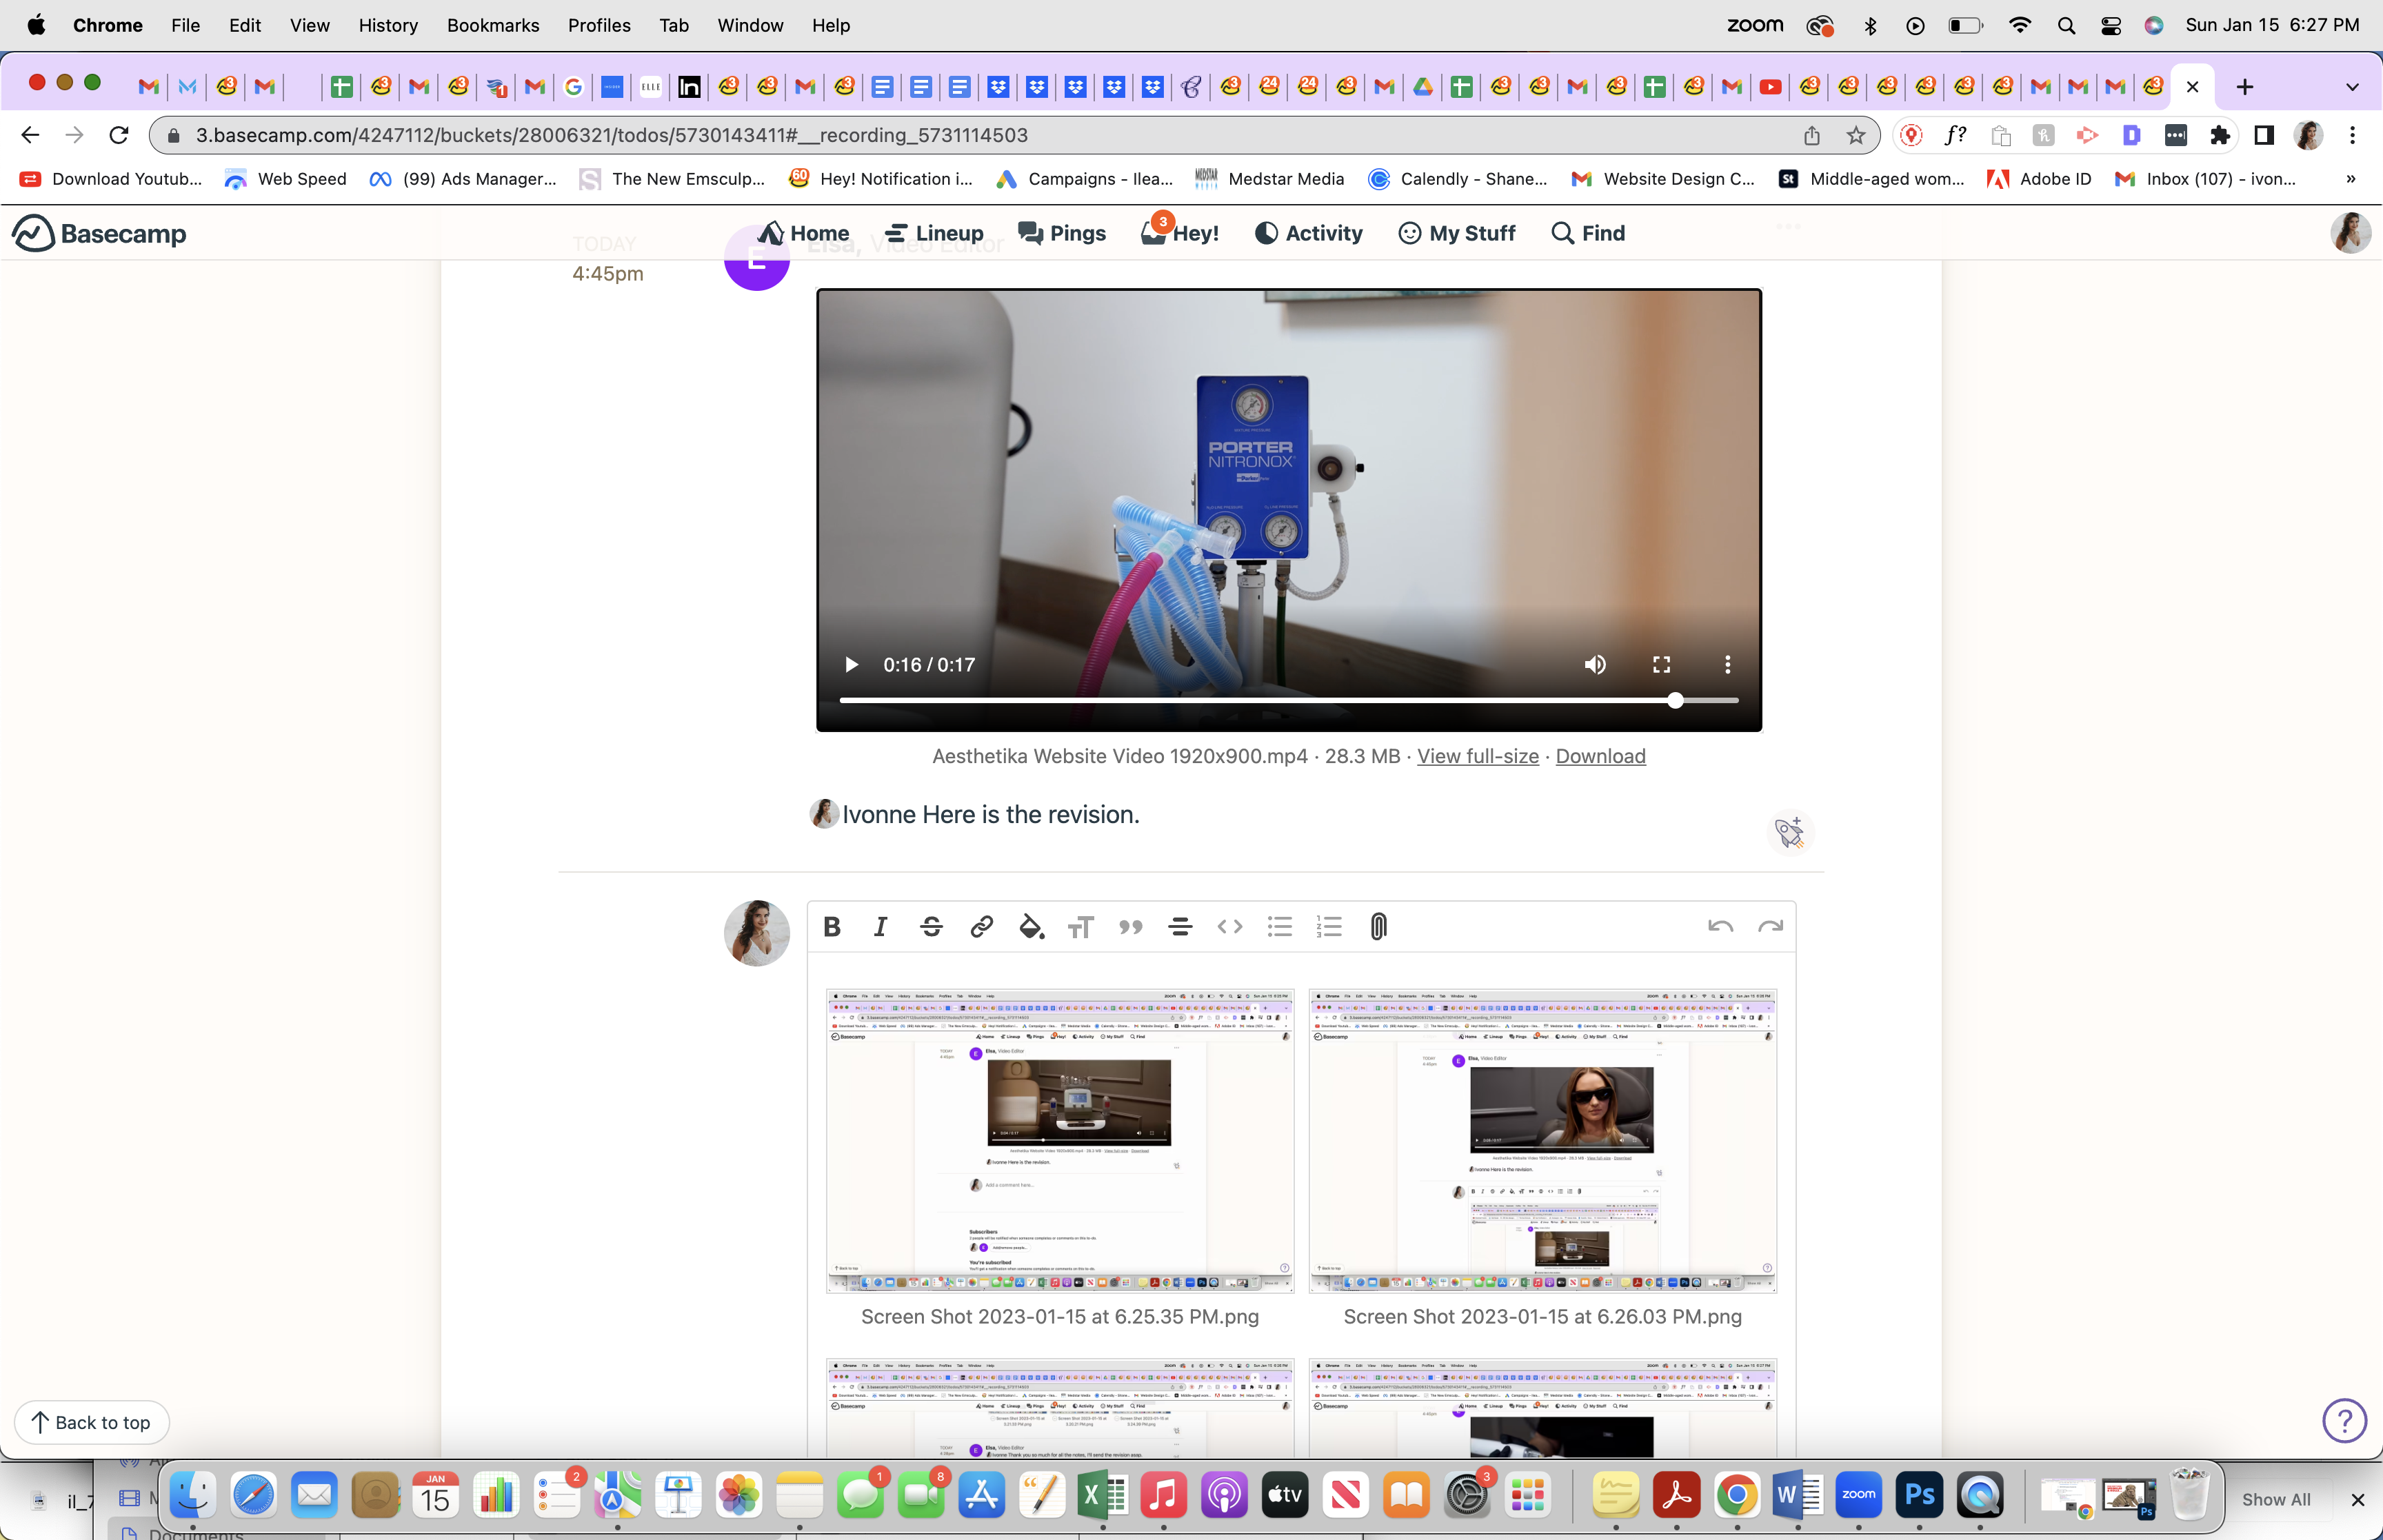Open the video player more options menu
The image size is (2383, 1540).
click(x=1727, y=665)
